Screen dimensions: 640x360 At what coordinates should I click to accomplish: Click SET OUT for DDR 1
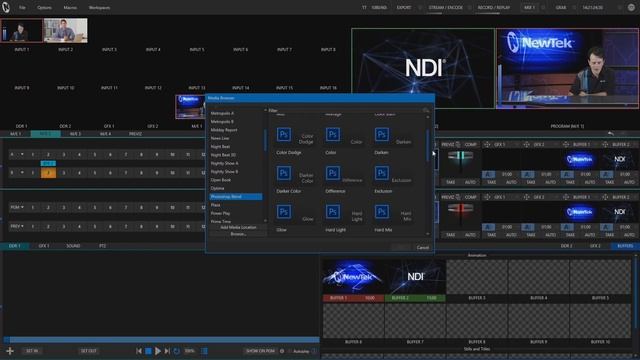[x=89, y=351]
